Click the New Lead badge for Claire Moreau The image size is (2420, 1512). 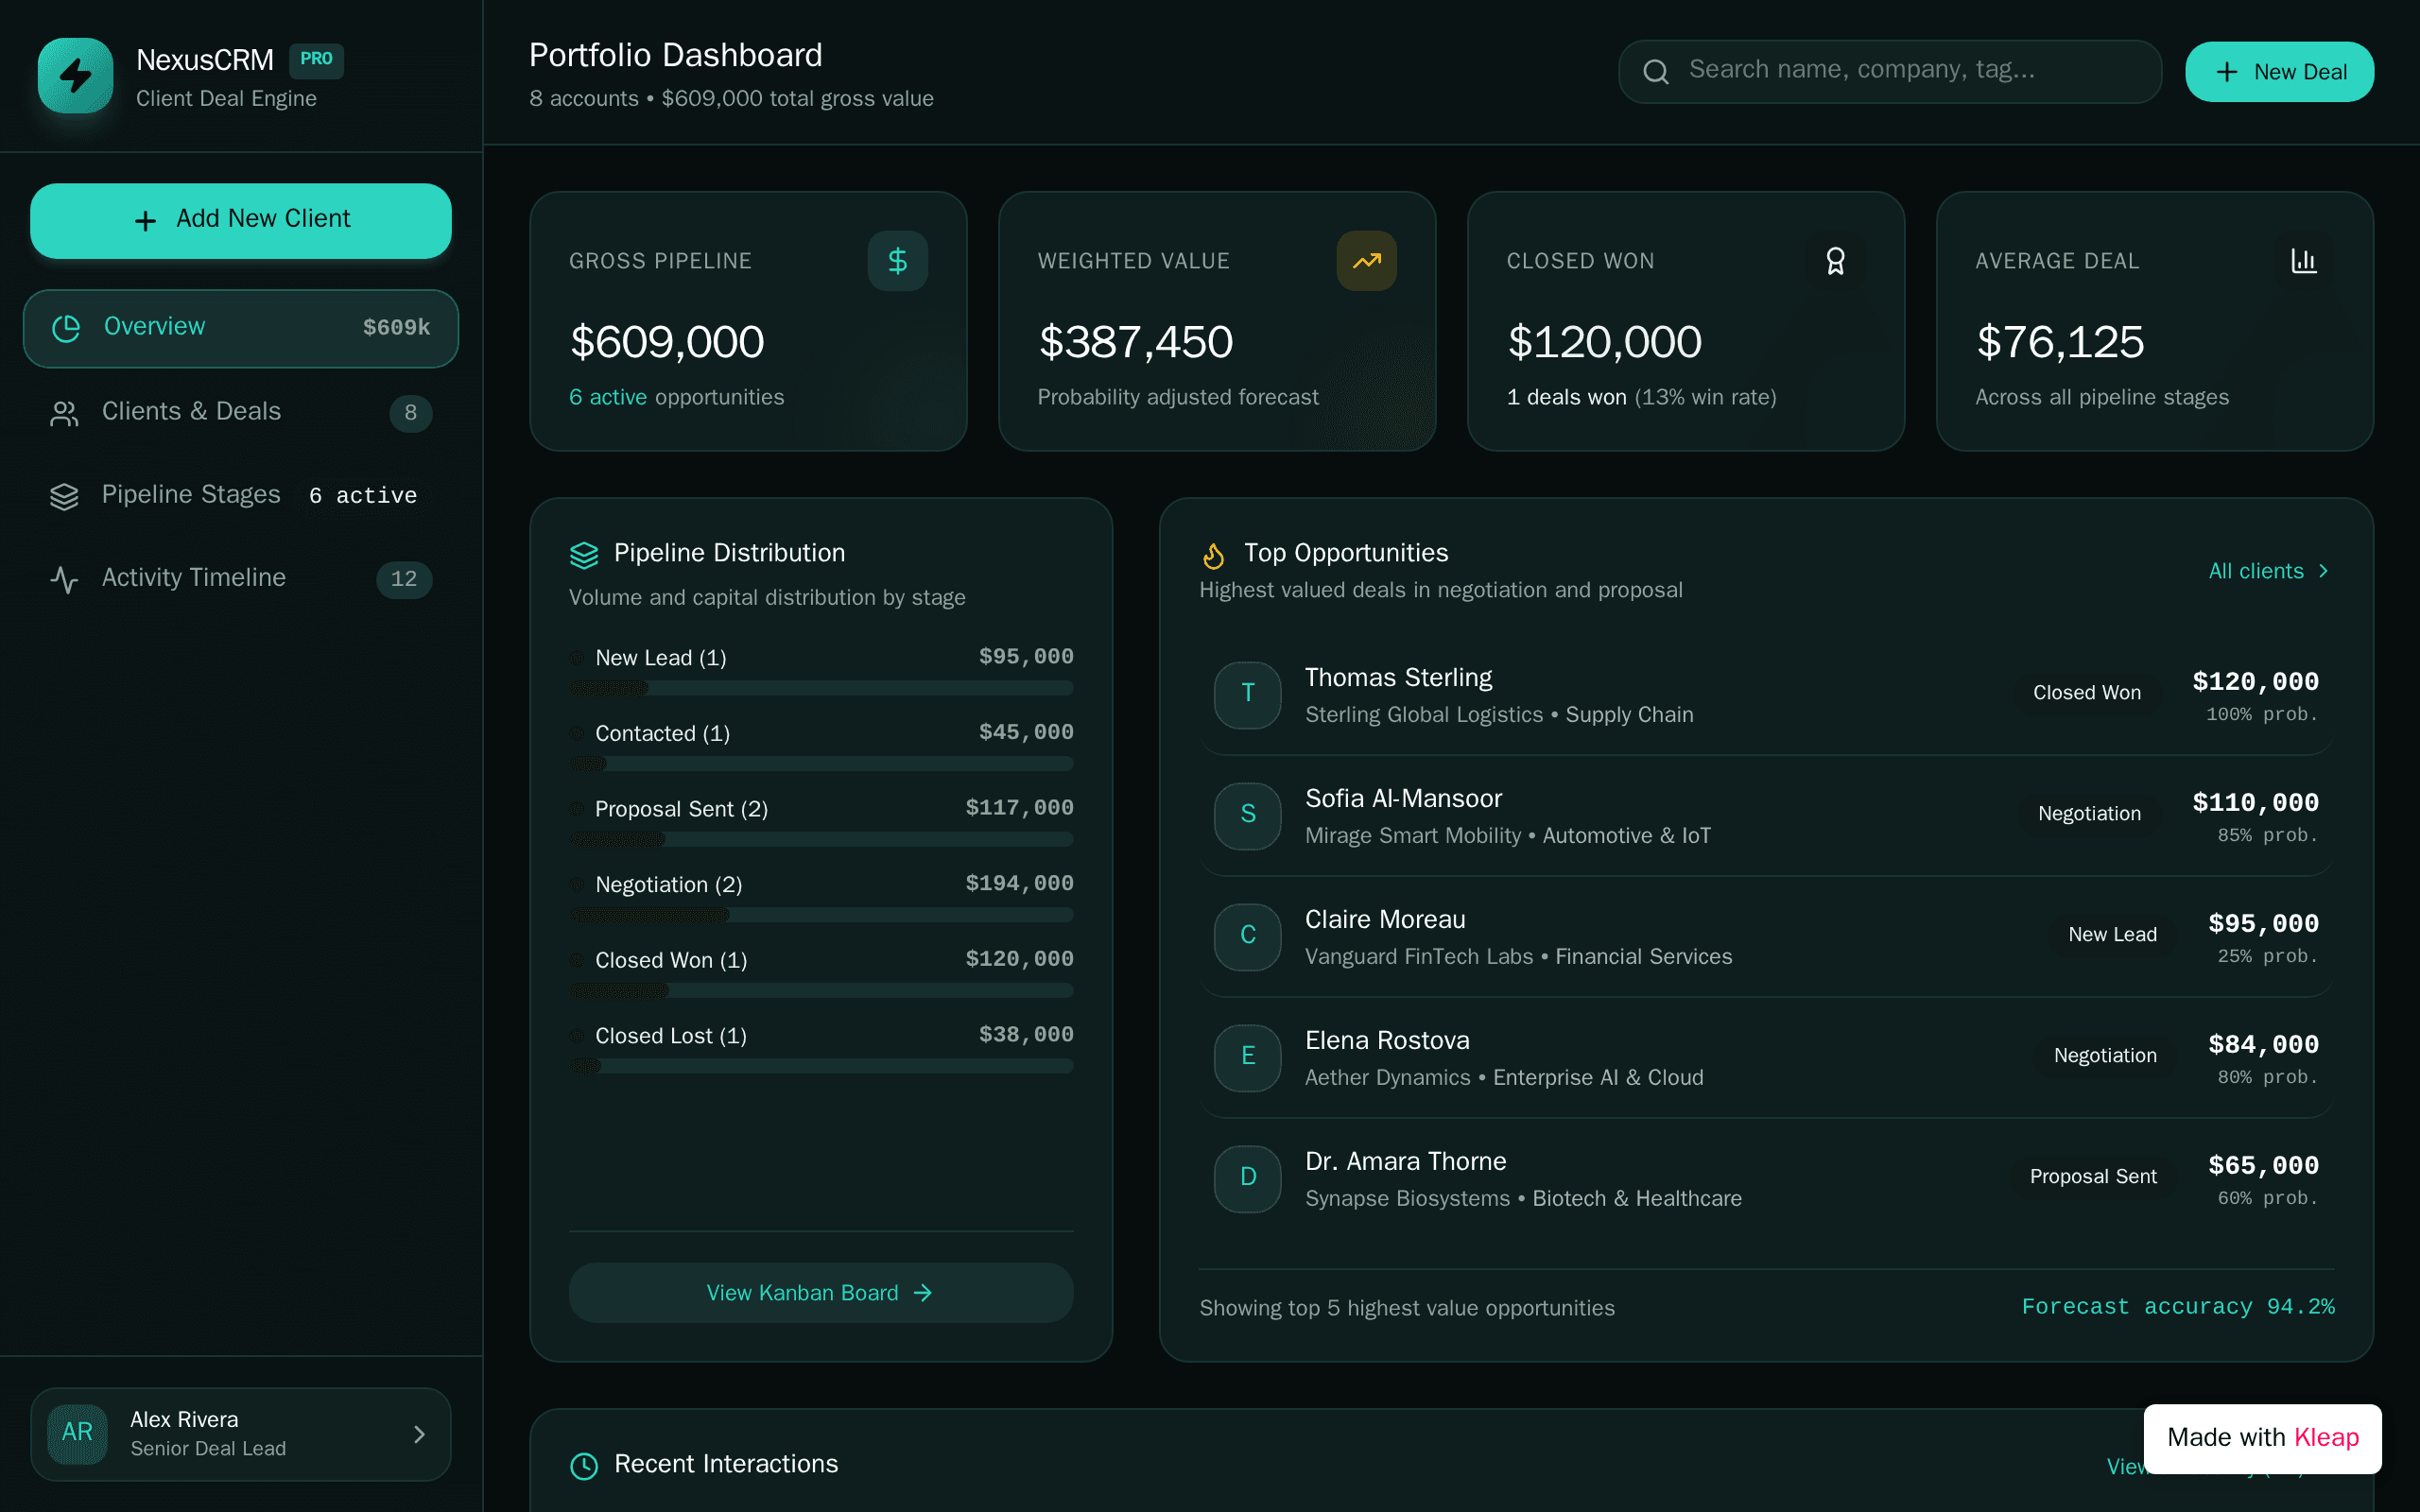pyautogui.click(x=2112, y=935)
